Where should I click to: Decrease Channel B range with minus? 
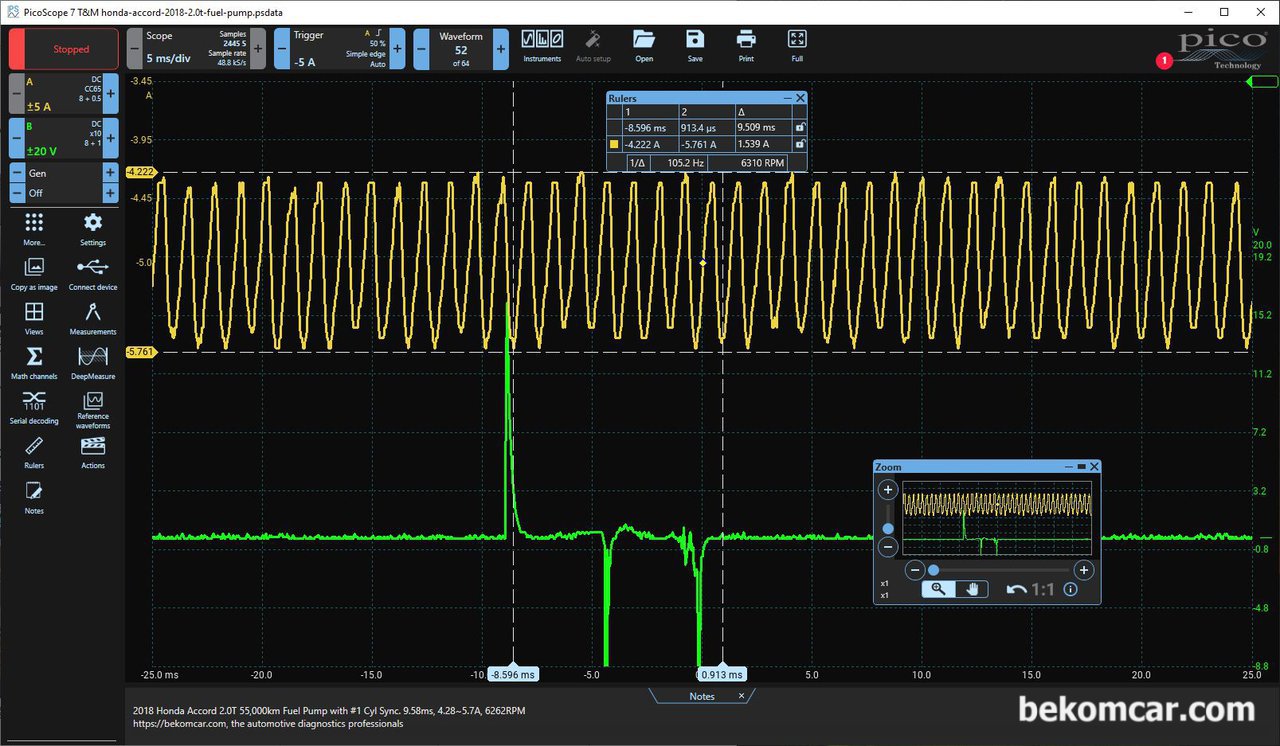(x=16, y=137)
